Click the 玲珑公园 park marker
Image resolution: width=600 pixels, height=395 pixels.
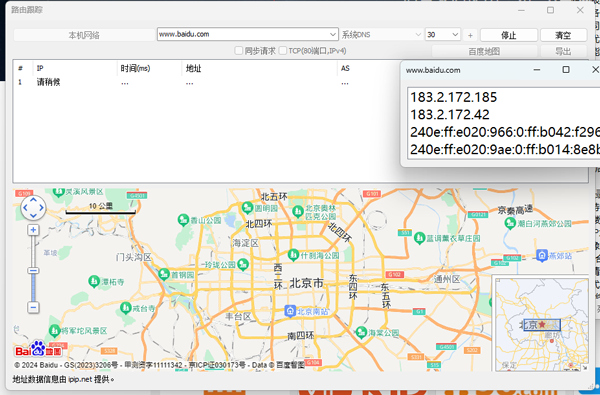point(243,264)
